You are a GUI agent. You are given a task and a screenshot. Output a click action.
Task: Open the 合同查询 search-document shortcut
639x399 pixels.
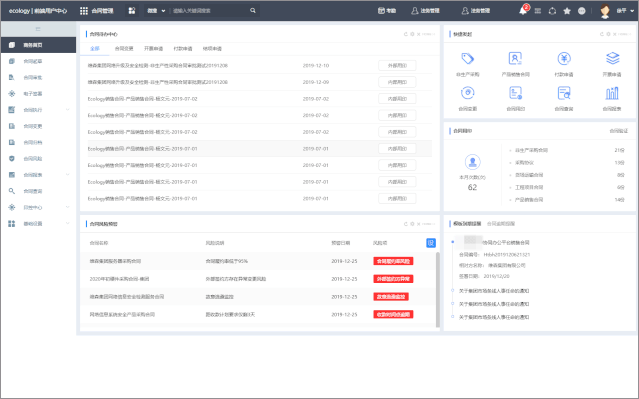click(x=564, y=93)
